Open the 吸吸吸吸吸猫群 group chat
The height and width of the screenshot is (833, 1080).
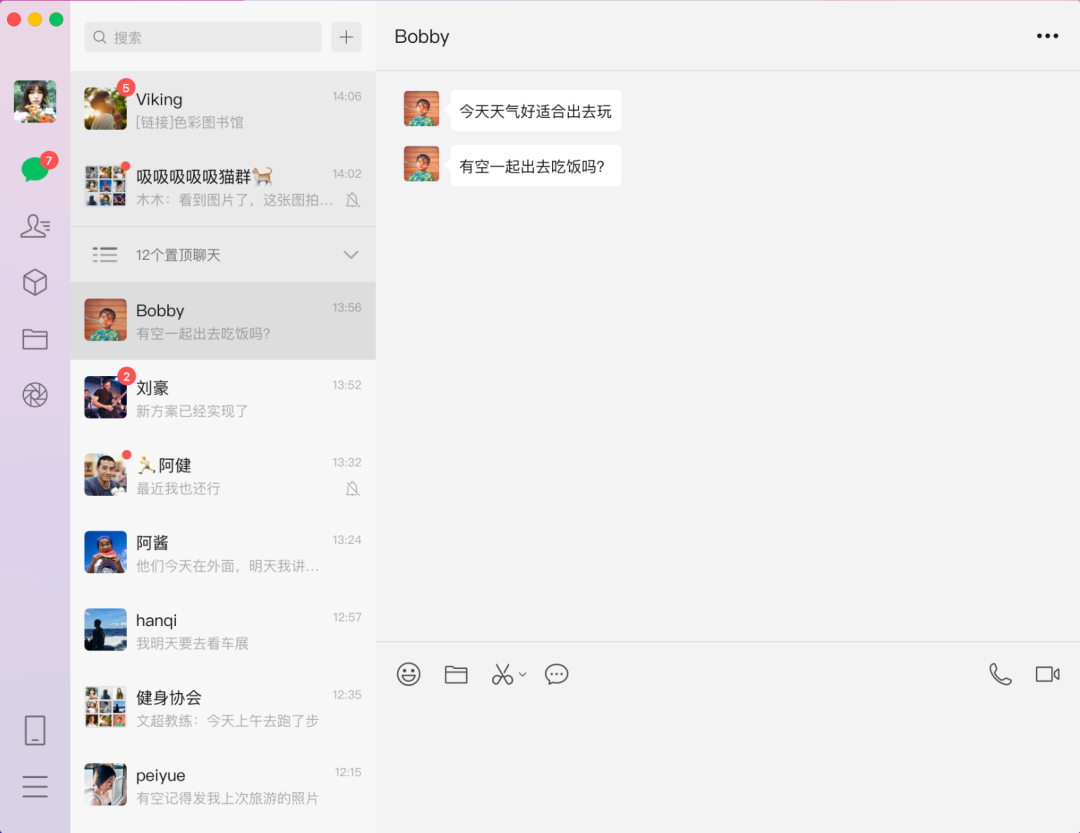[223, 187]
